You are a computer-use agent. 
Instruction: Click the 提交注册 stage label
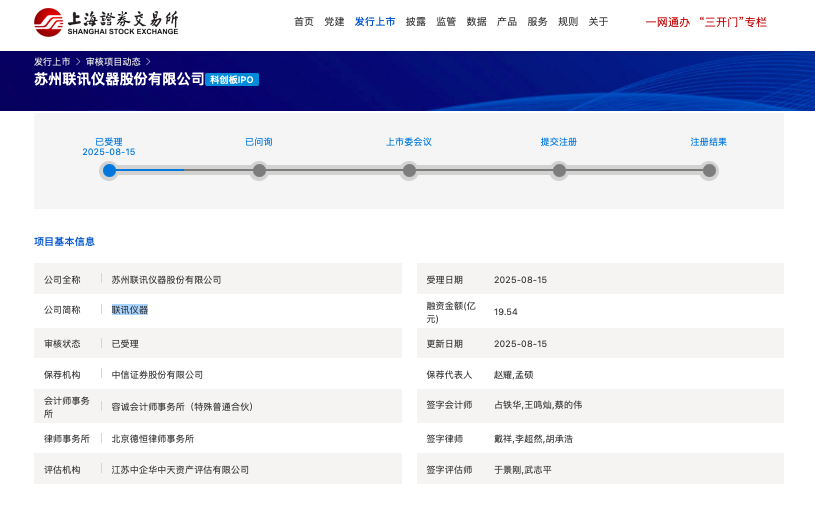[559, 142]
